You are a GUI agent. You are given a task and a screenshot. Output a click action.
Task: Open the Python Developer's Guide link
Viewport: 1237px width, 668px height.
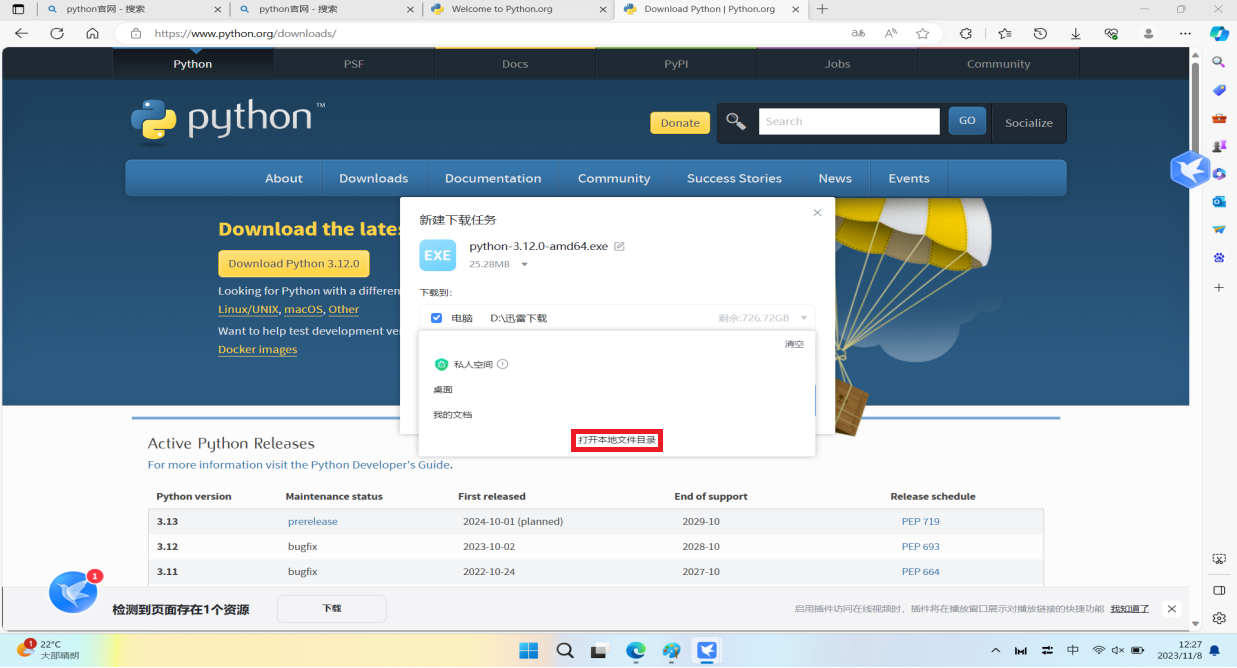(380, 465)
